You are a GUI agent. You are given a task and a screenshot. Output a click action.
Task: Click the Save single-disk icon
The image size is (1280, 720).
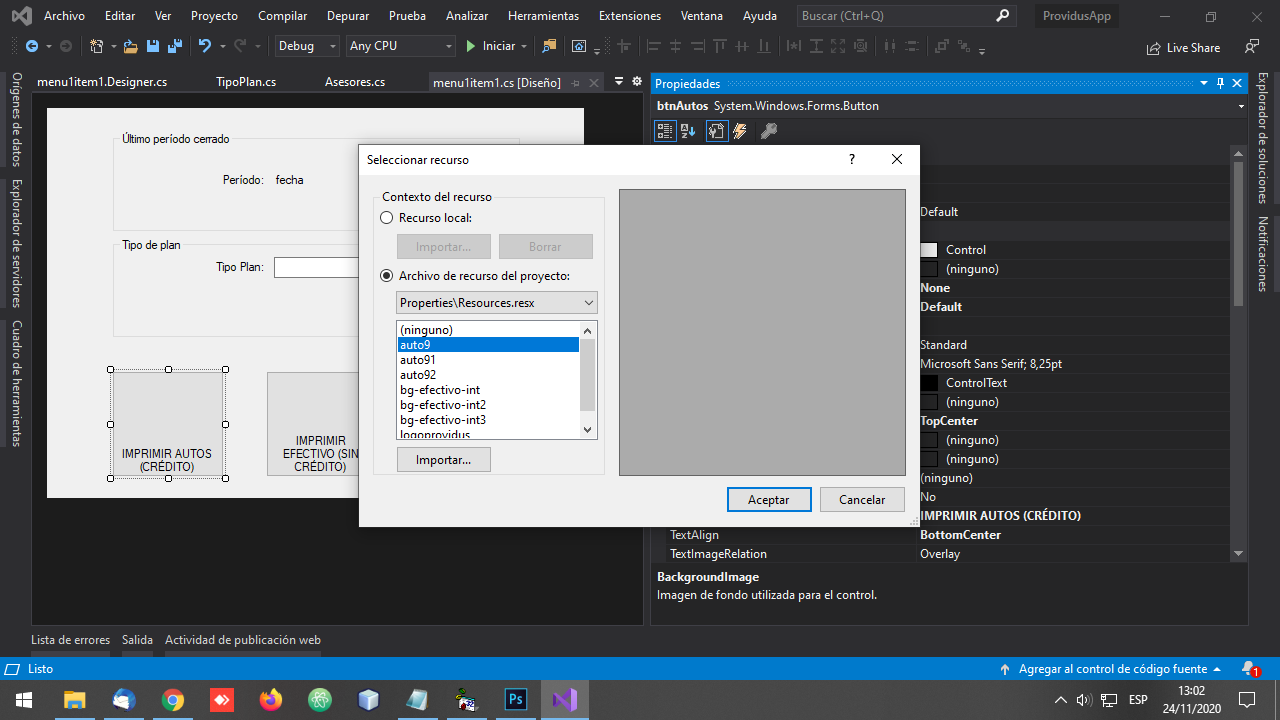pos(153,46)
